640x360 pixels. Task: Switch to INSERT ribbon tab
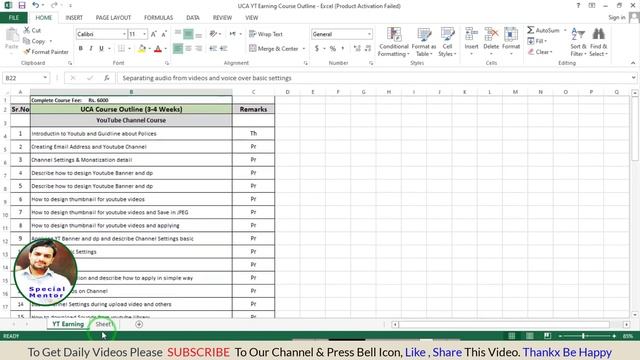pyautogui.click(x=74, y=18)
